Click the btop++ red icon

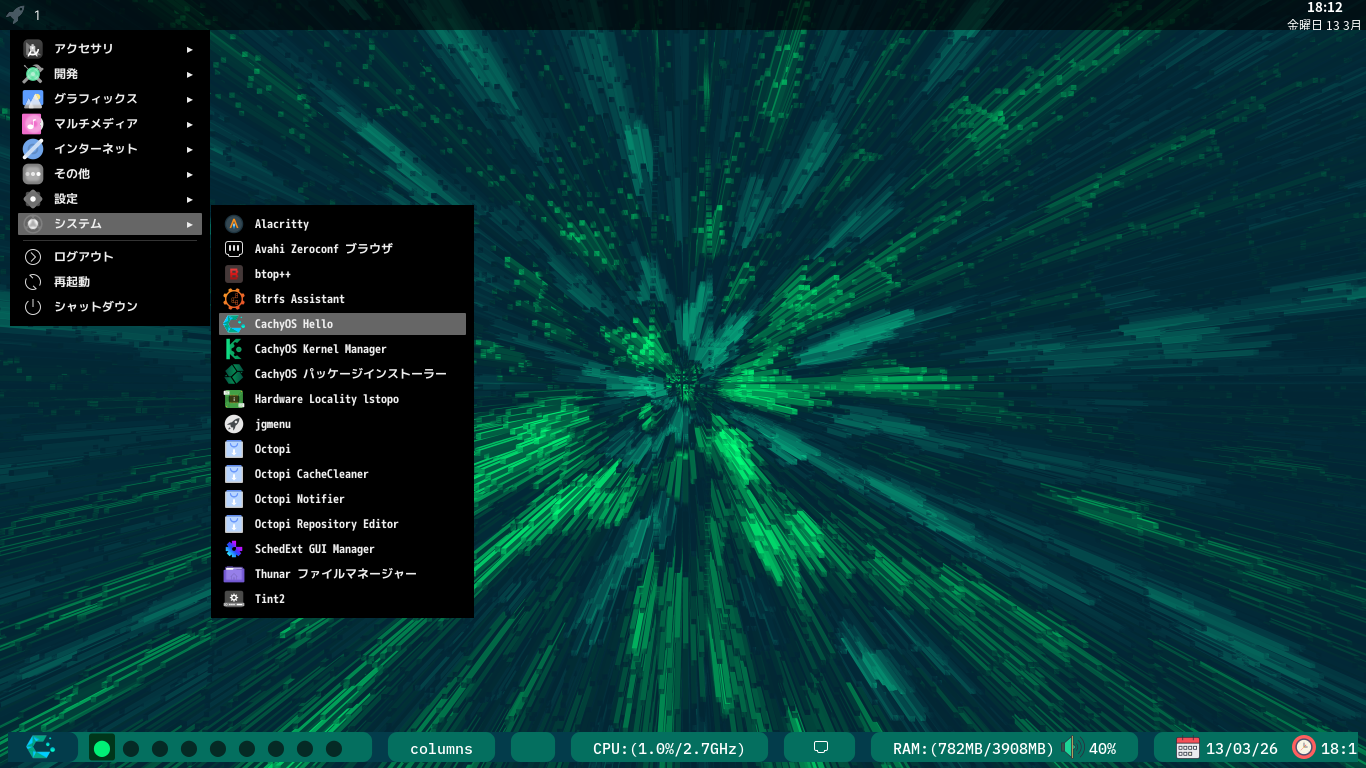[234, 274]
